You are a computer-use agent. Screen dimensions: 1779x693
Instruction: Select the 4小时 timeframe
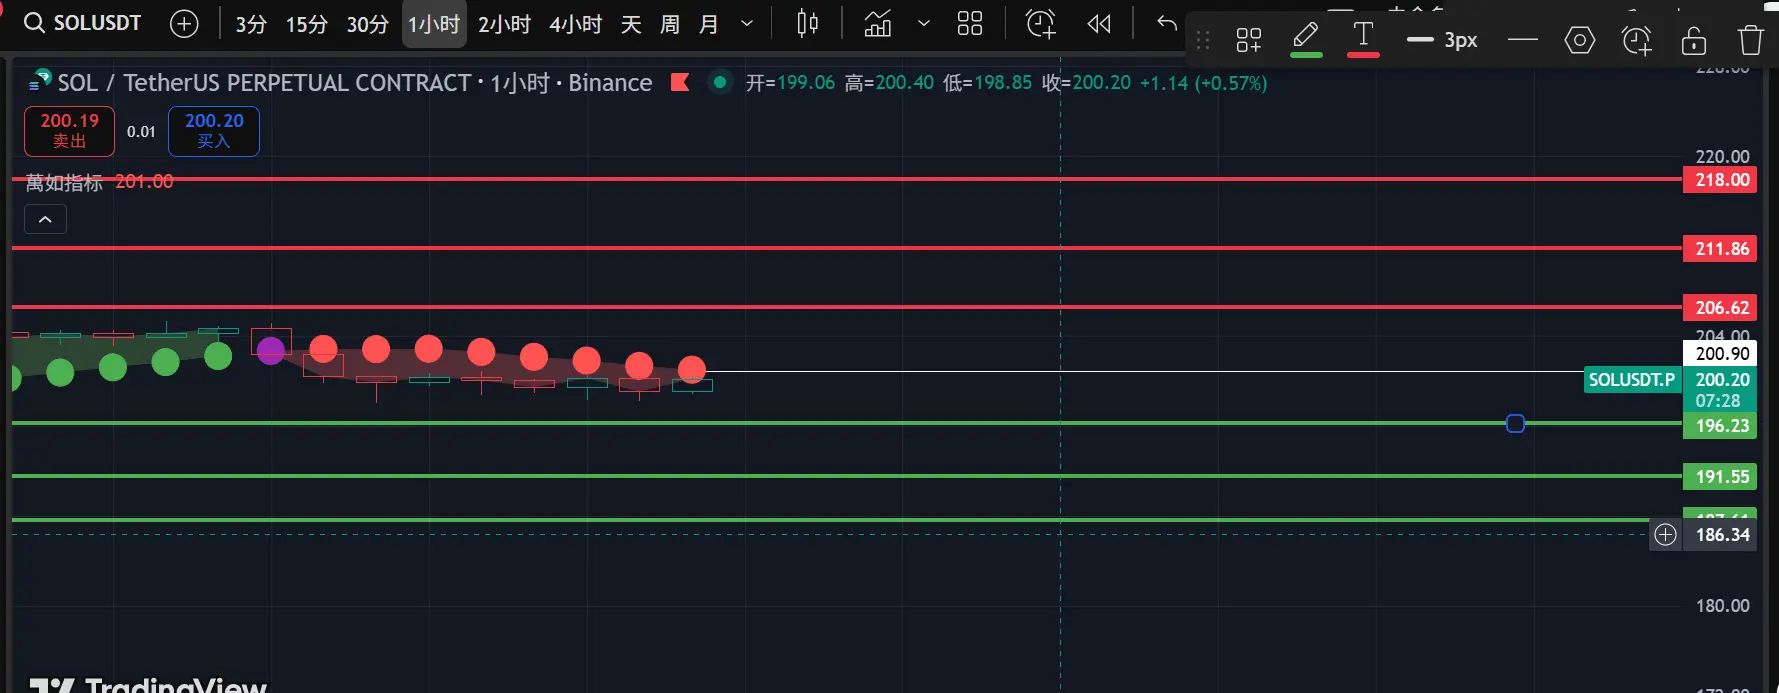coord(575,23)
